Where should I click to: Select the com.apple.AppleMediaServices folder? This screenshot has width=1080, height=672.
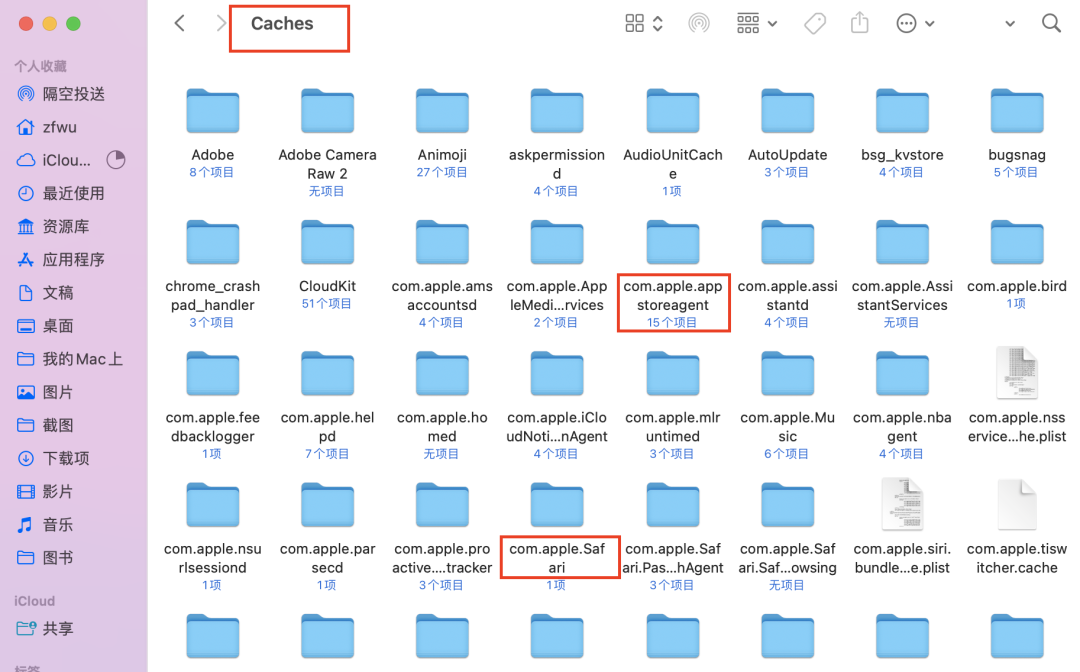coord(557,242)
